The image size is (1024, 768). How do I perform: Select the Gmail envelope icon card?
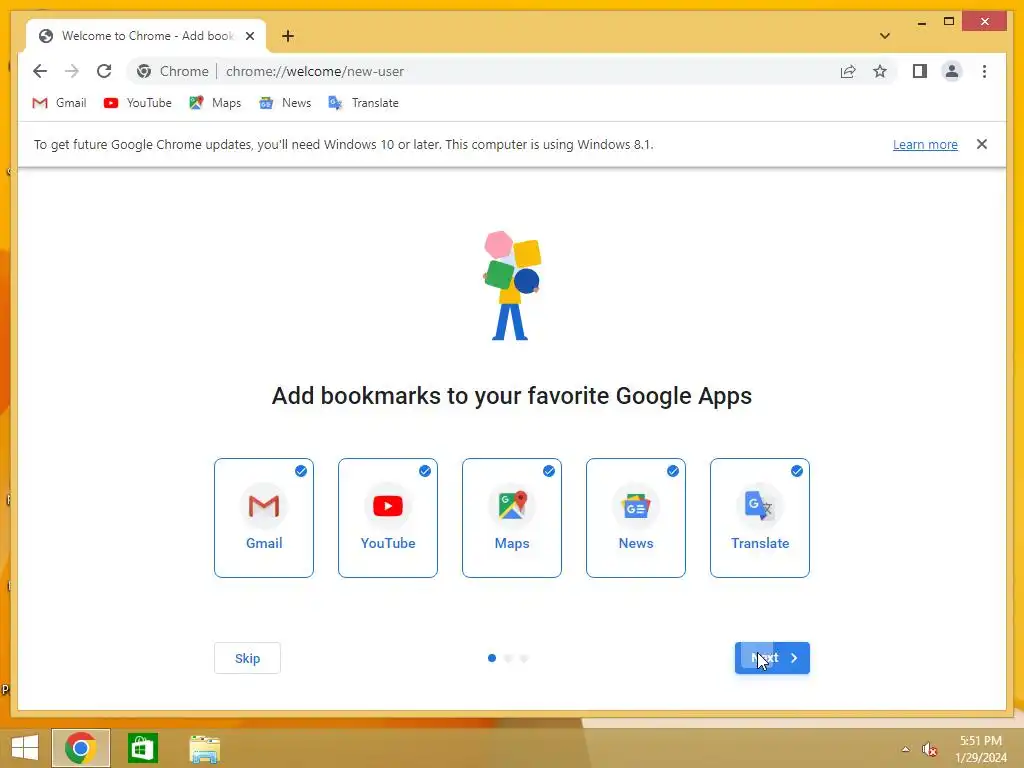click(x=264, y=518)
